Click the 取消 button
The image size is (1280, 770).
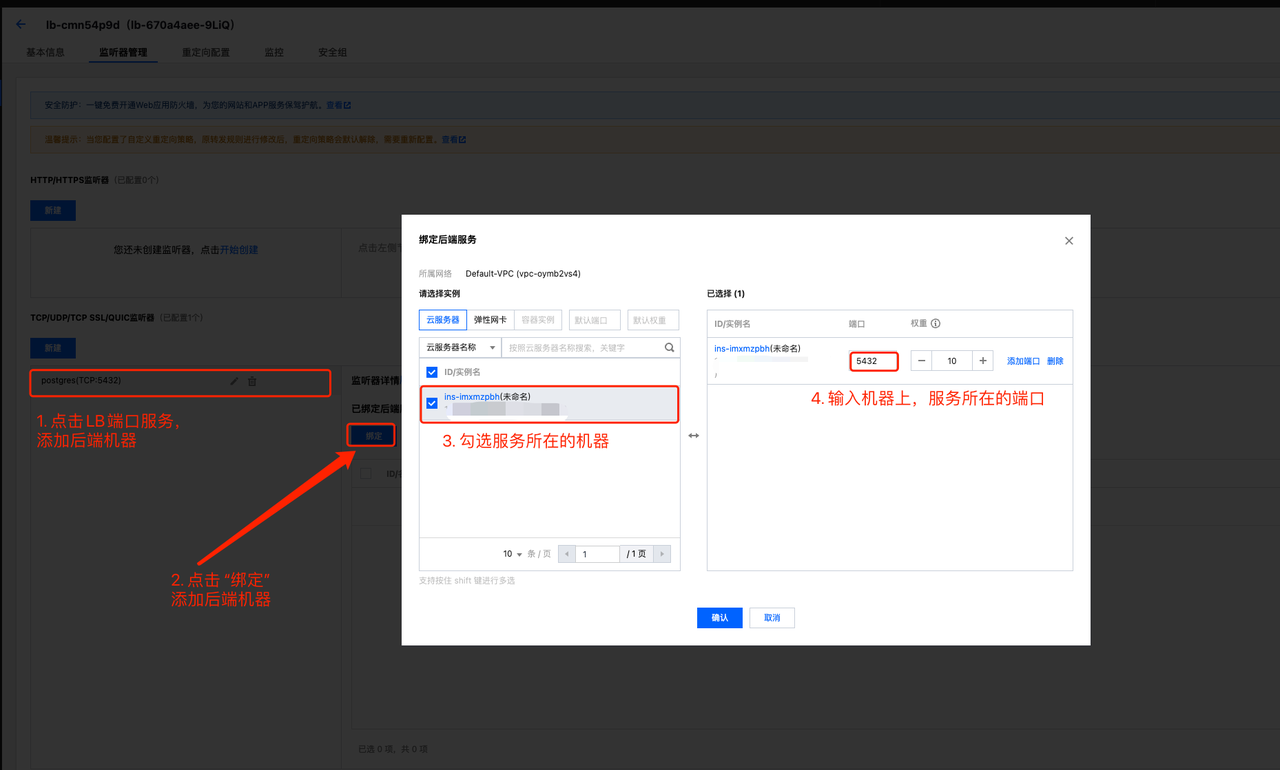772,618
